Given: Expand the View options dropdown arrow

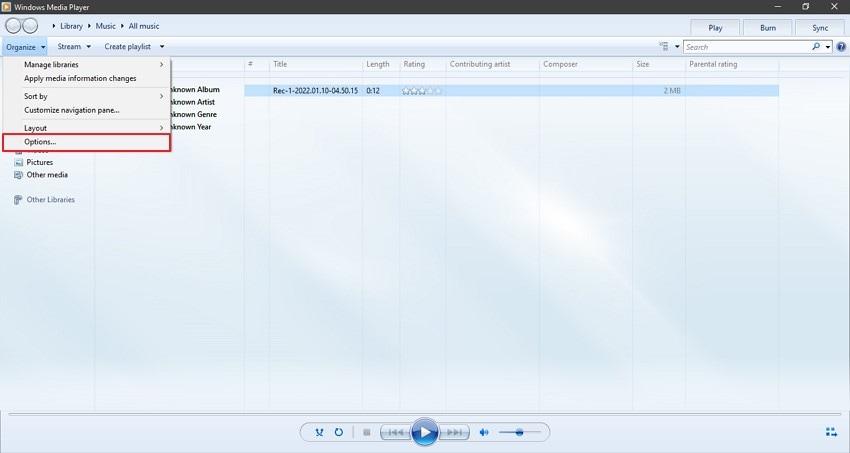Looking at the screenshot, I should [677, 47].
